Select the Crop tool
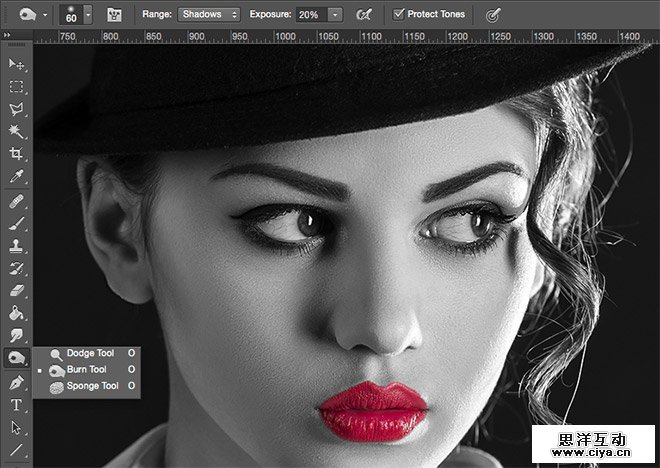This screenshot has width=660, height=468. pos(16,154)
